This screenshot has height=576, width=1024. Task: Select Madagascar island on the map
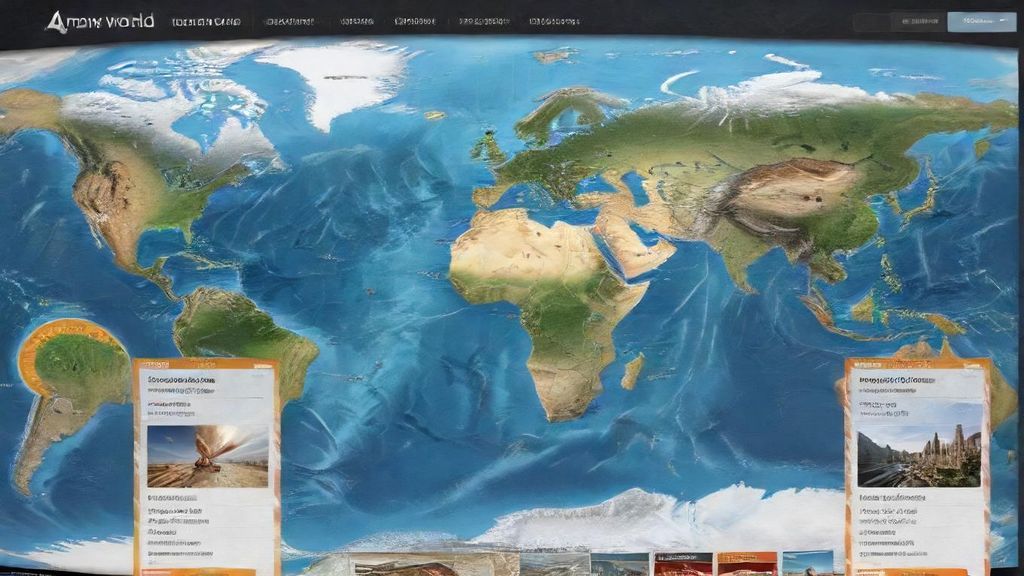(632, 371)
